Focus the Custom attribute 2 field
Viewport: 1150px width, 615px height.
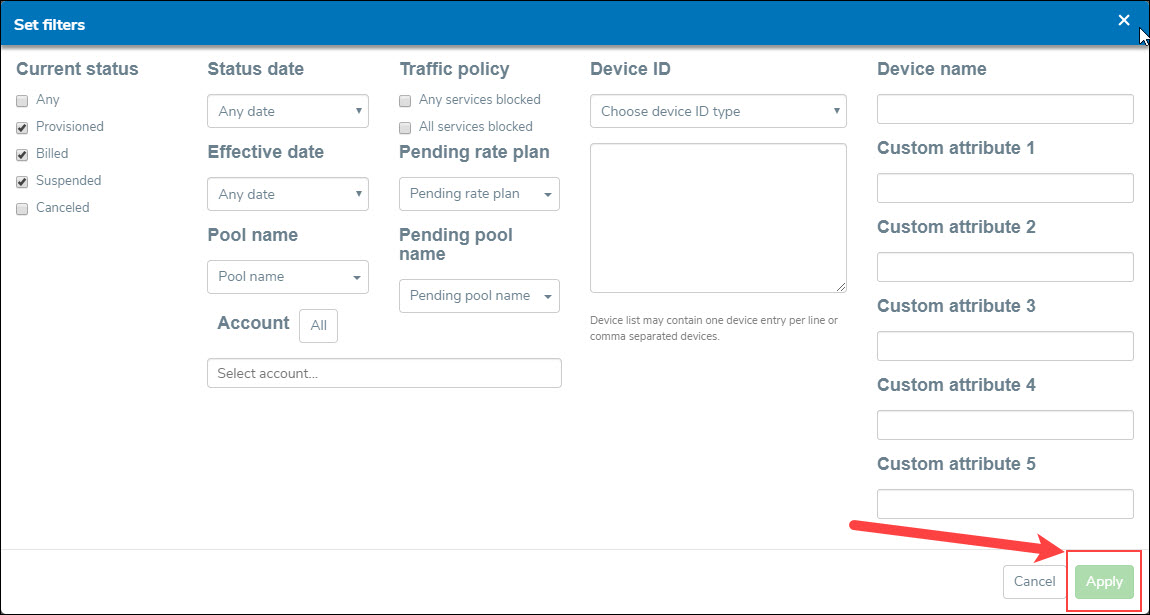(x=1006, y=268)
